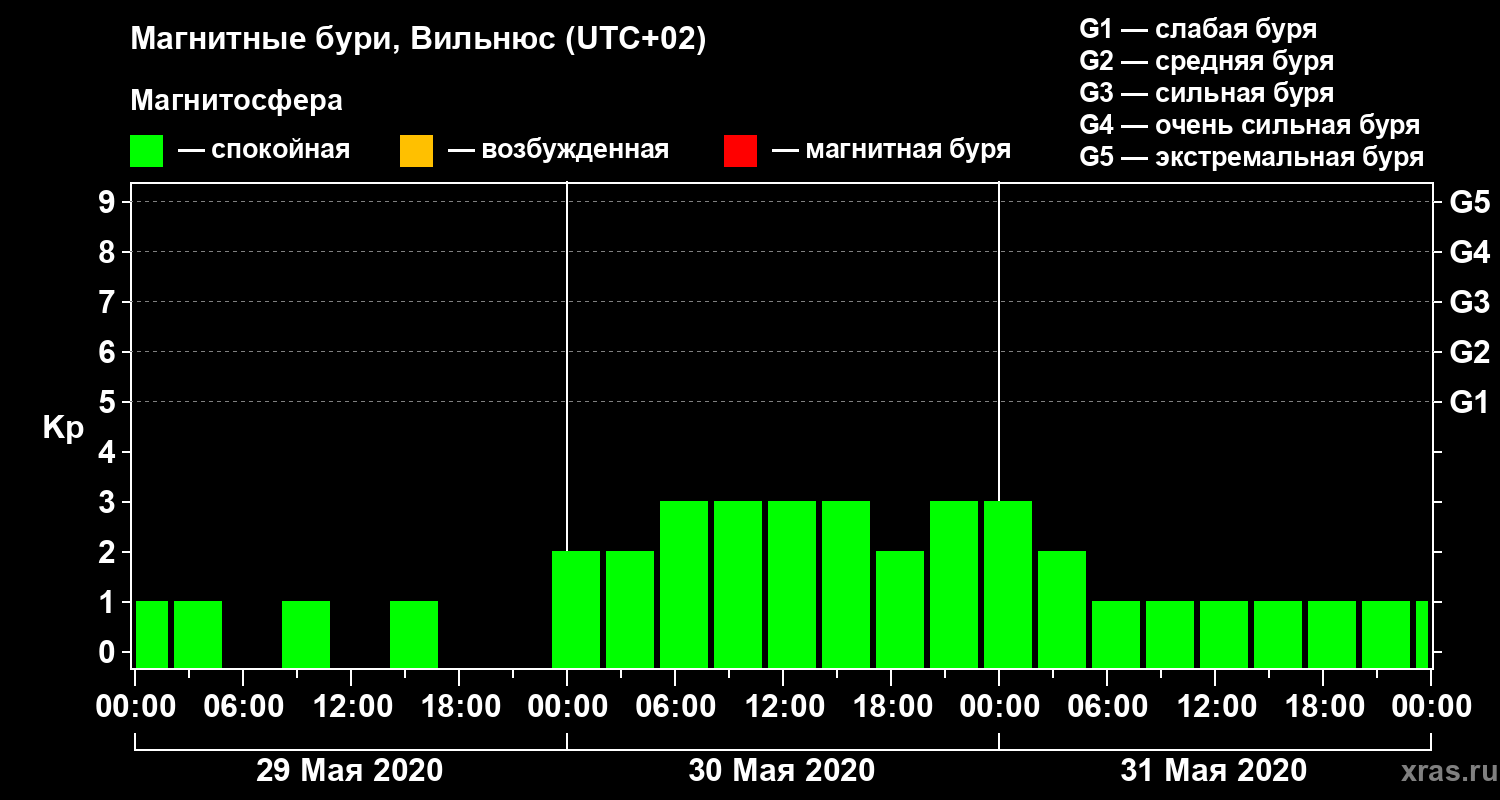This screenshot has height=800, width=1500.
Task: Click the G4 label on the right axis
Action: coord(1469,252)
